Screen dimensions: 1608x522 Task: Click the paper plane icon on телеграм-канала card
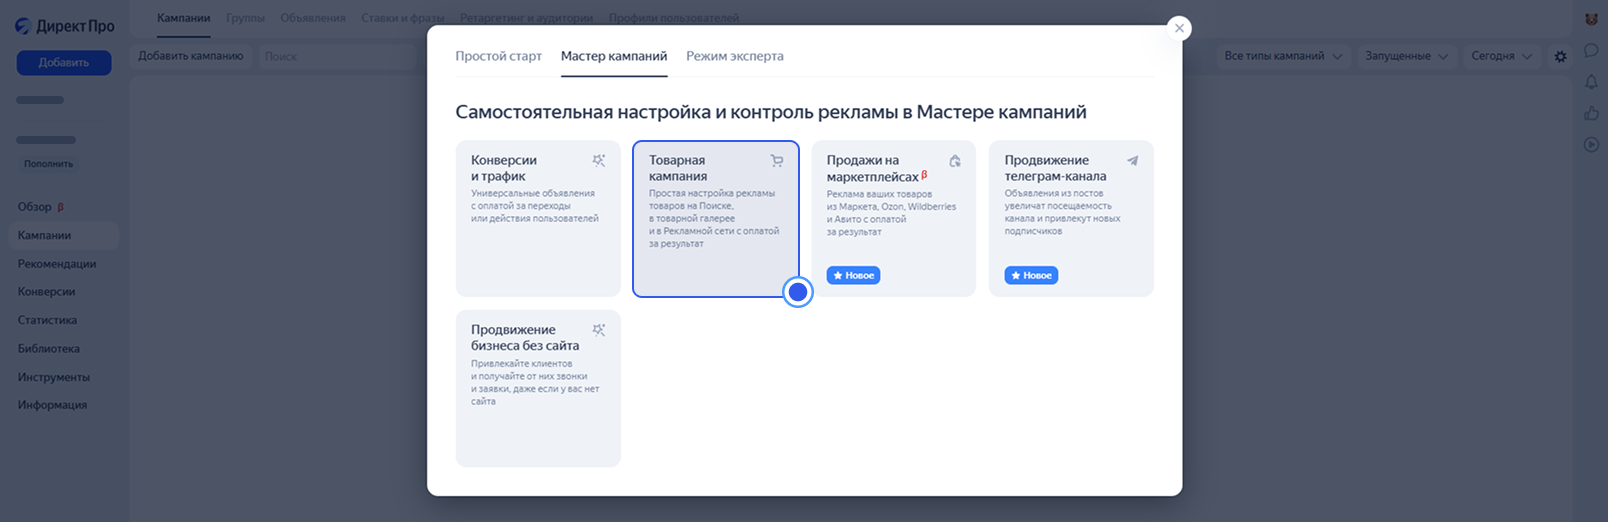coord(1132,161)
